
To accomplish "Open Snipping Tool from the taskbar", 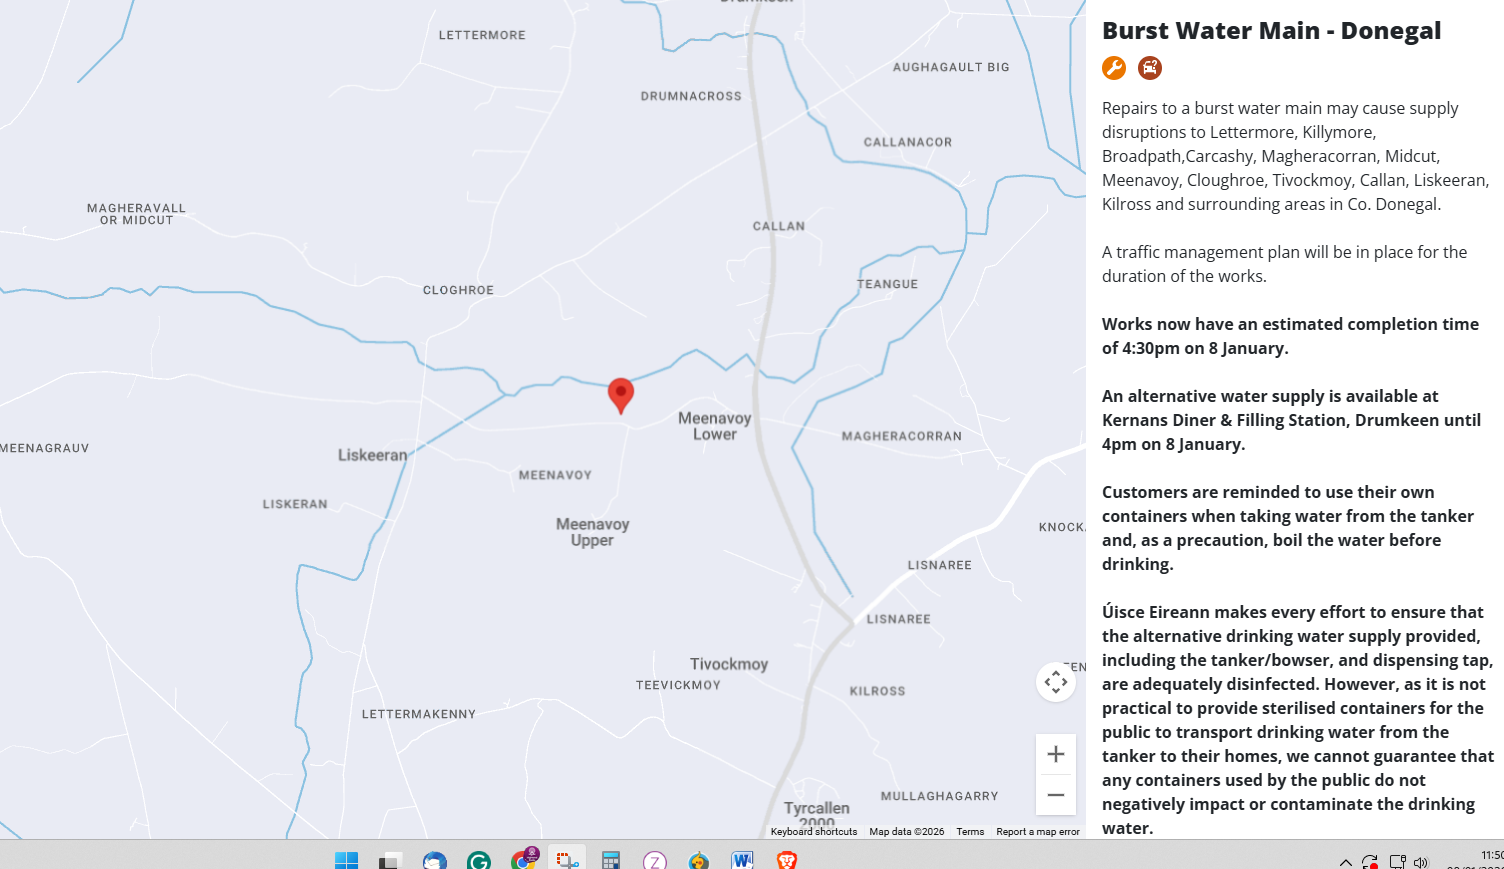I will point(567,860).
